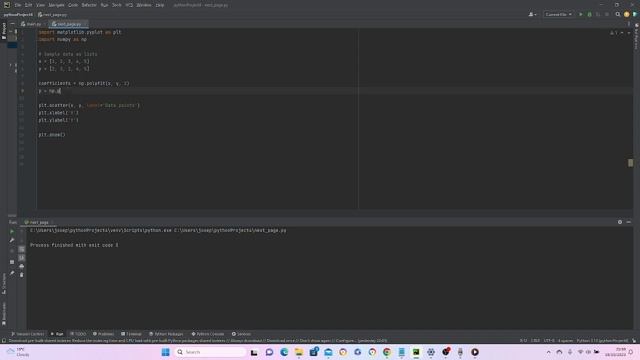Image resolution: width=640 pixels, height=360 pixels.
Task: Open the Bookmarks tool window side tab
Action: coord(4,313)
